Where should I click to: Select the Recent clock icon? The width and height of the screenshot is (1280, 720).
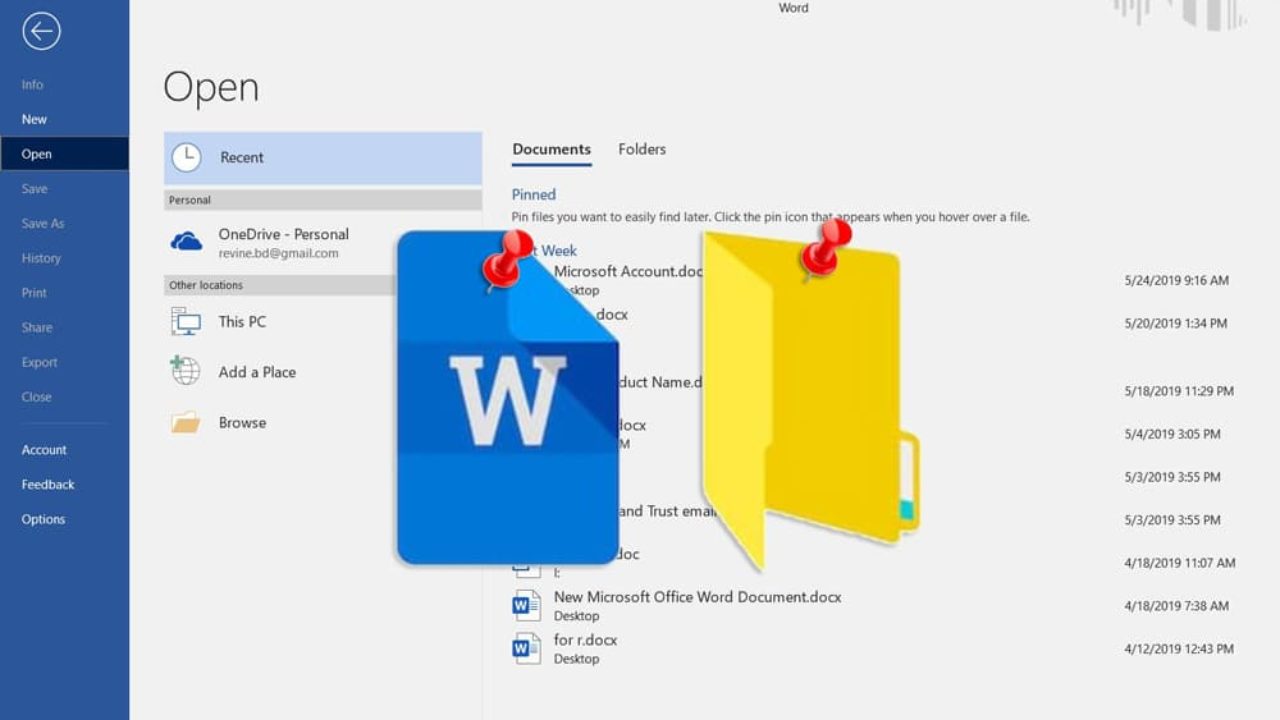(186, 157)
